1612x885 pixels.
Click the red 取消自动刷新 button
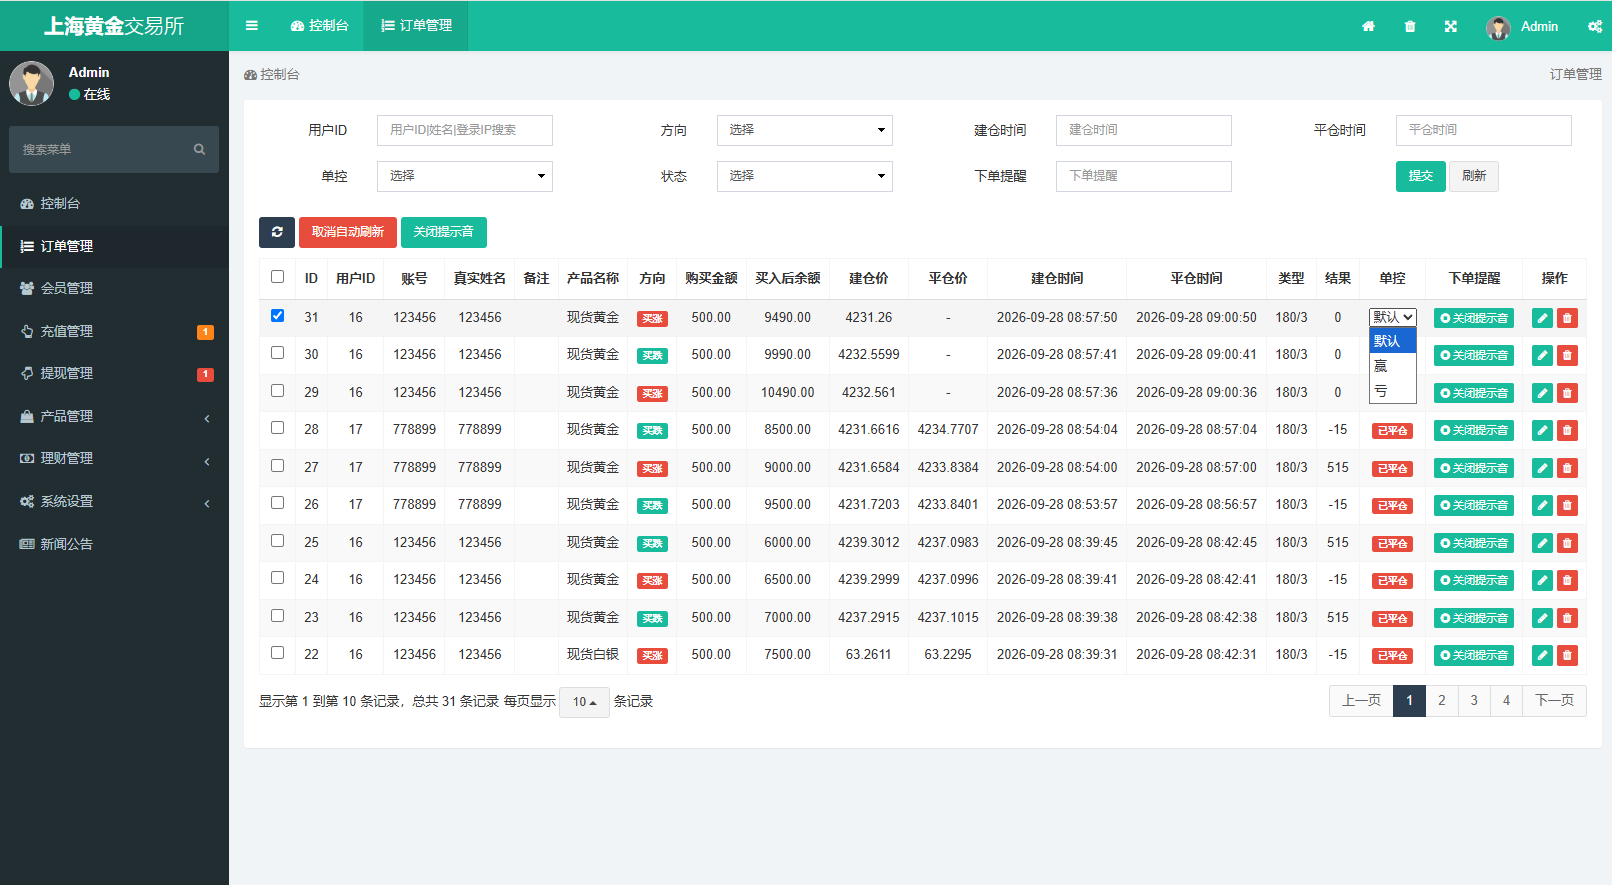(347, 232)
